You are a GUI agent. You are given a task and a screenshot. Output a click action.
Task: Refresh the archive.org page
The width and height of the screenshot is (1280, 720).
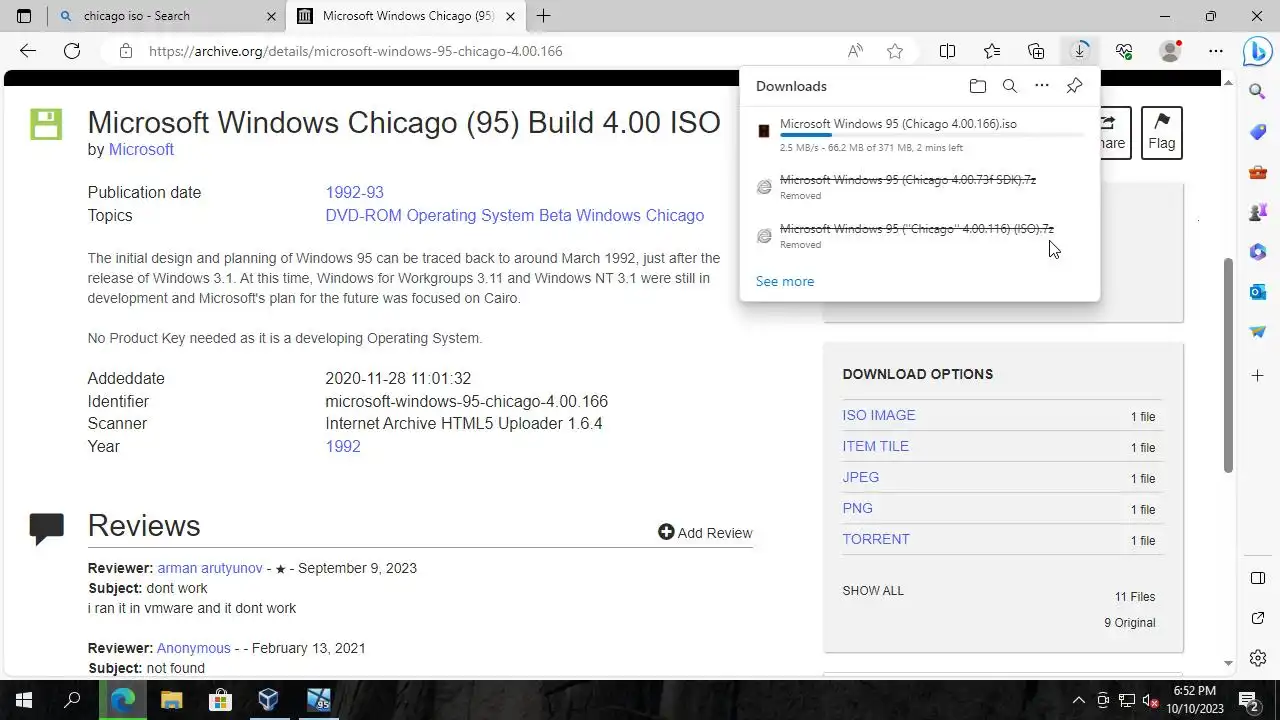click(72, 51)
